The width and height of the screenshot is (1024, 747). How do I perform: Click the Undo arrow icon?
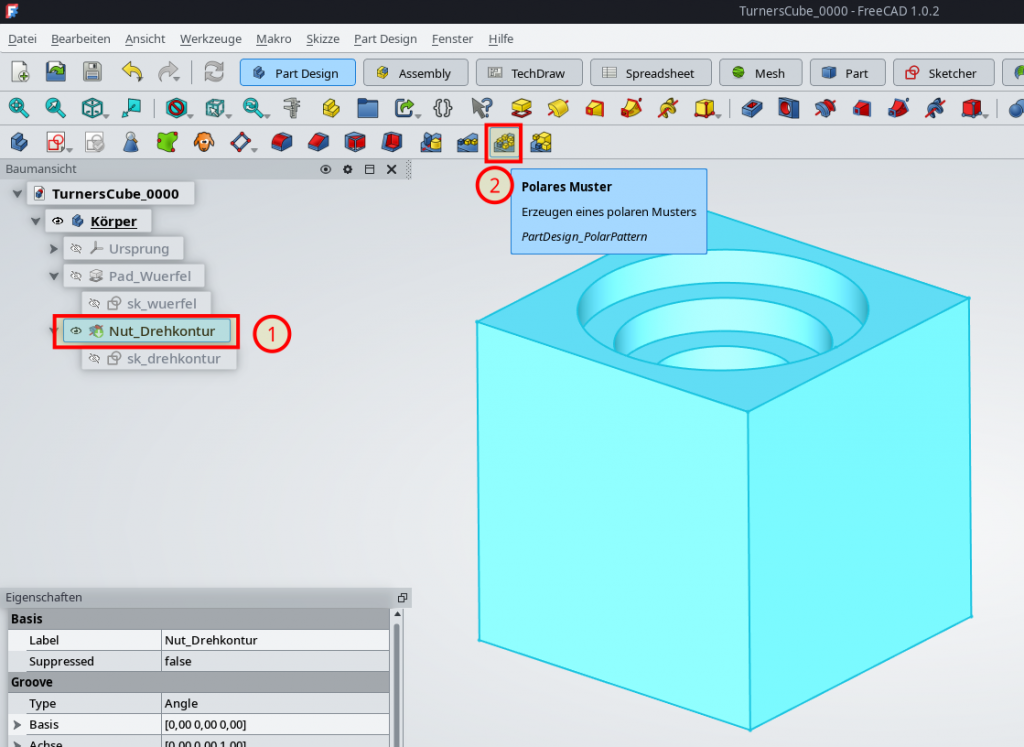[x=132, y=72]
